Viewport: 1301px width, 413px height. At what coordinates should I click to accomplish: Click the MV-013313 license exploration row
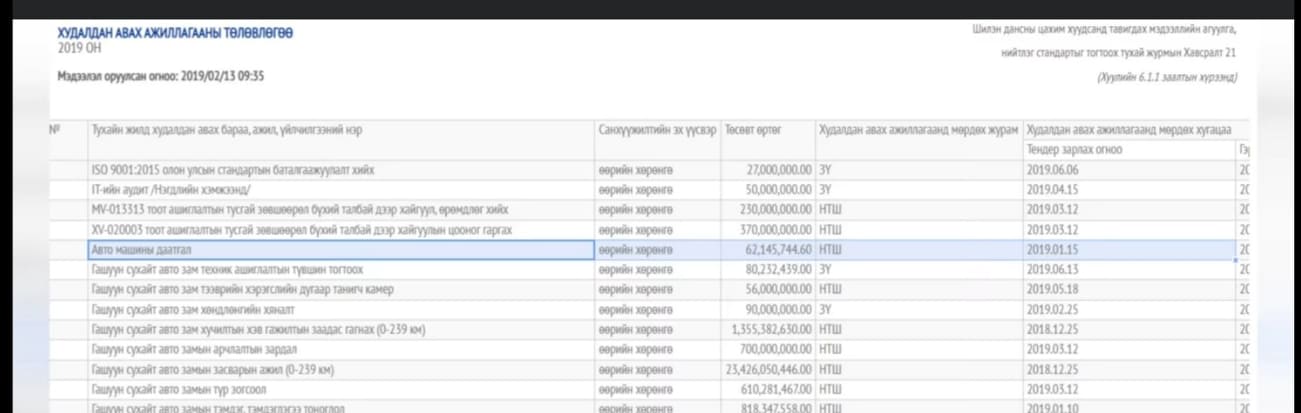point(299,210)
